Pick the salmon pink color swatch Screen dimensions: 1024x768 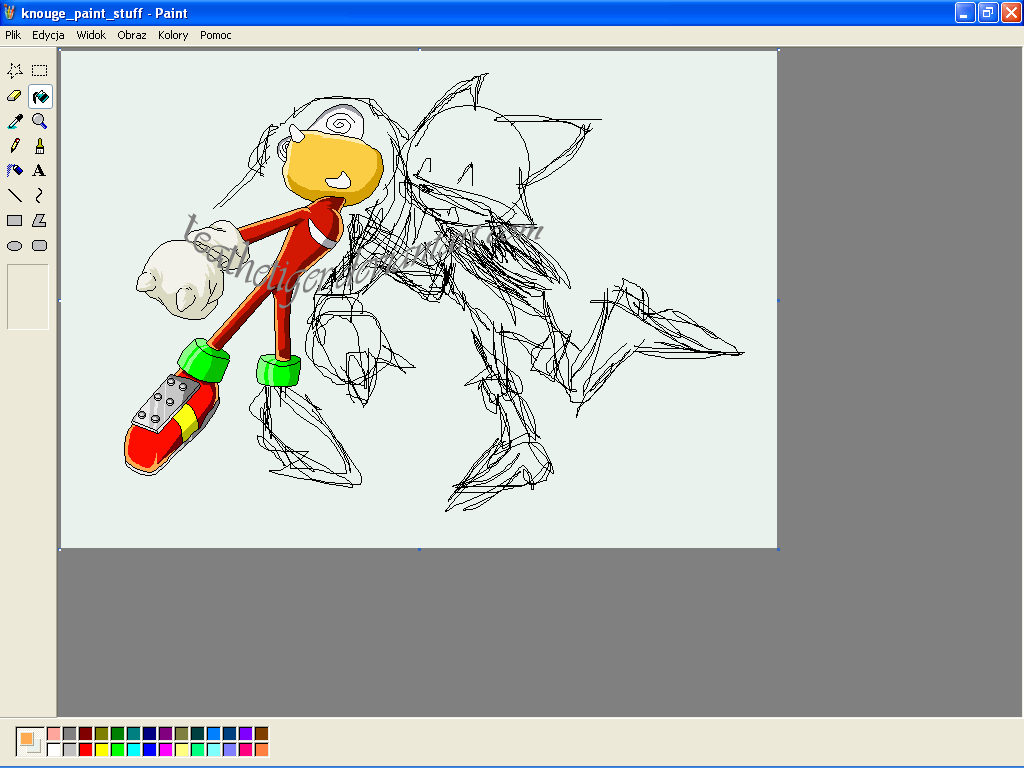(x=54, y=734)
